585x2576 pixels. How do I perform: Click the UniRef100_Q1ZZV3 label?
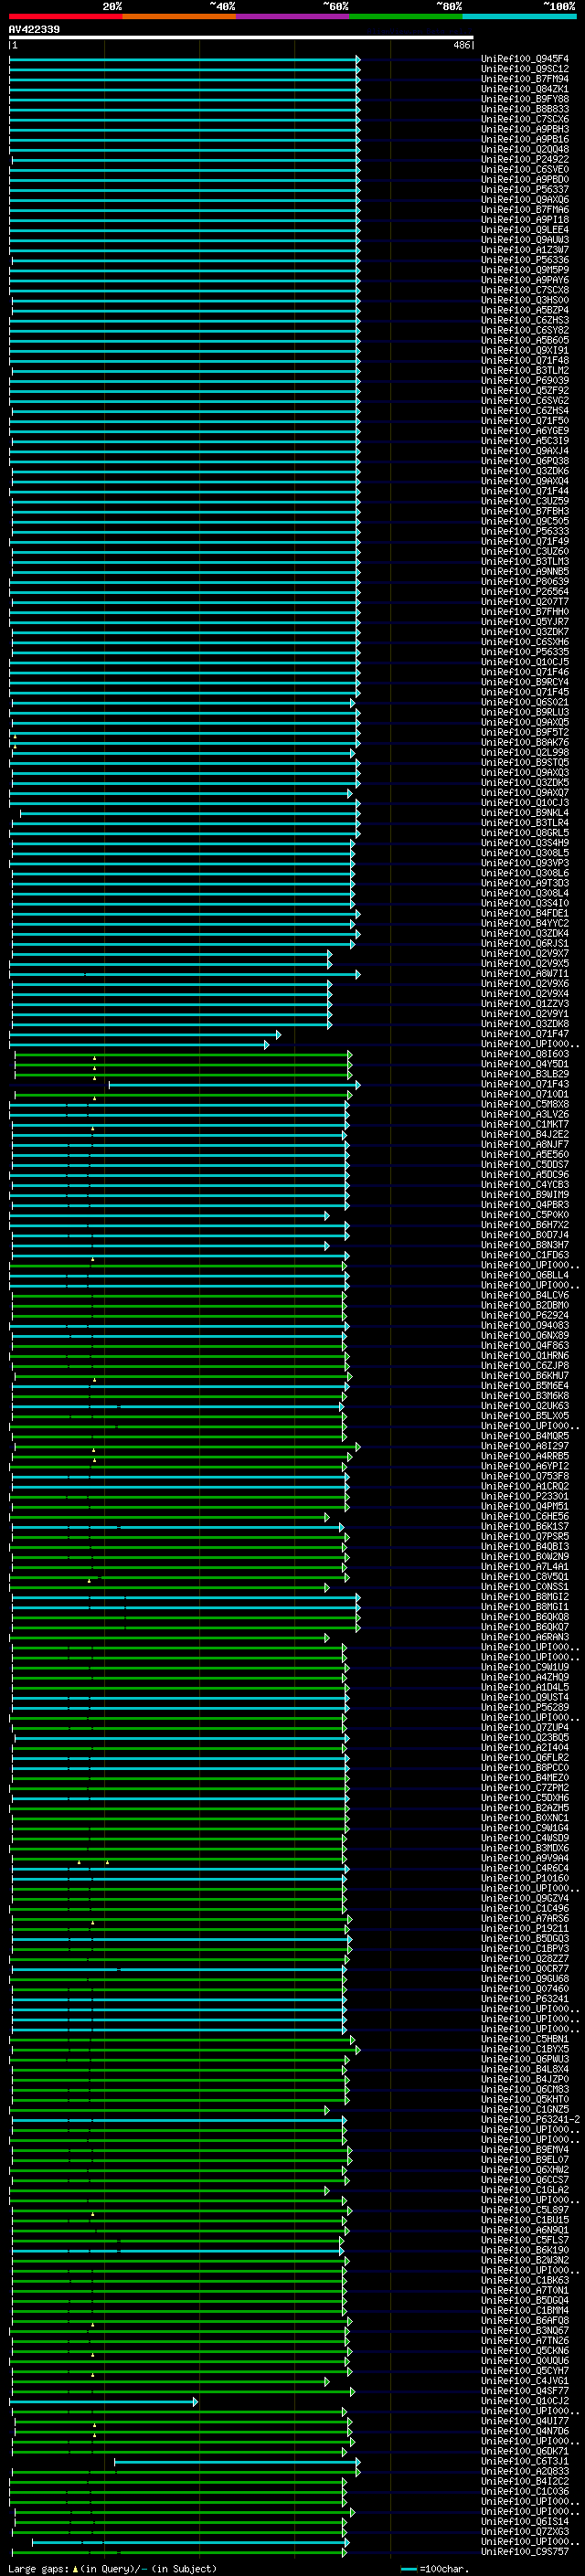click(525, 1004)
